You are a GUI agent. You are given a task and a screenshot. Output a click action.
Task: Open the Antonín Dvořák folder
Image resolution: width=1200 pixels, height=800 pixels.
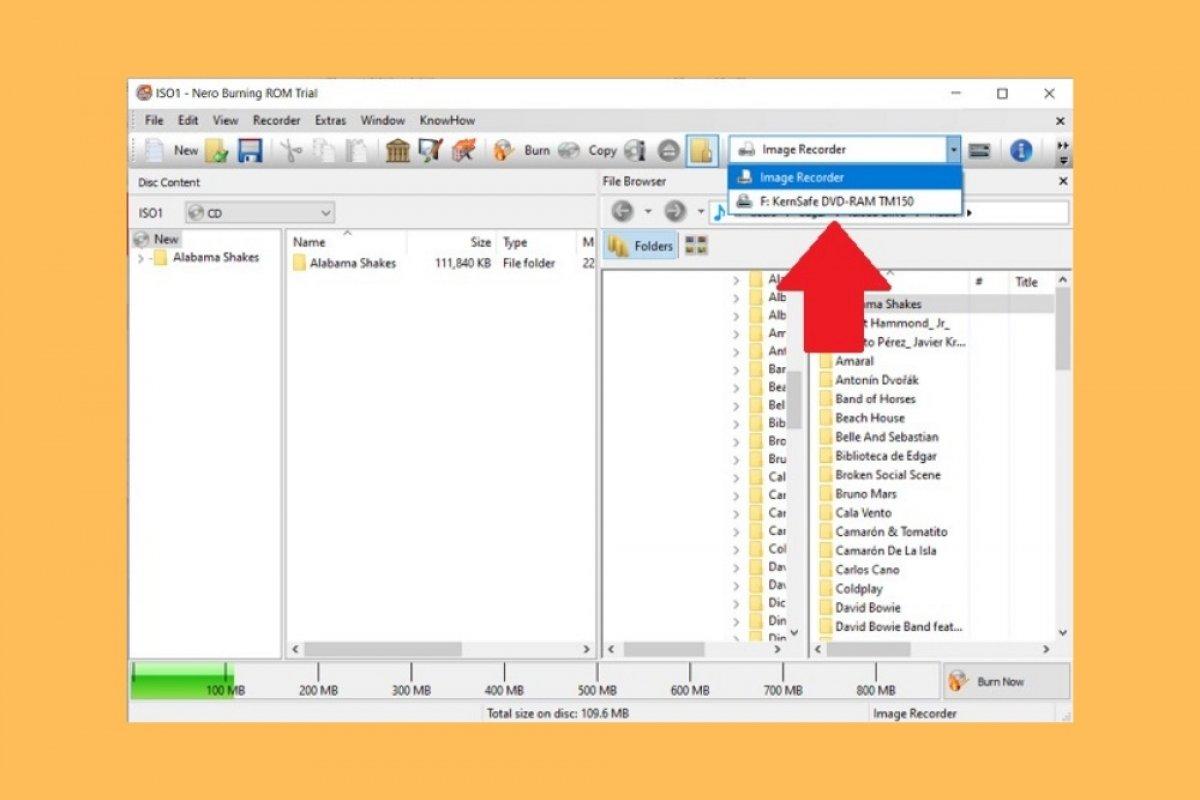click(x=869, y=380)
